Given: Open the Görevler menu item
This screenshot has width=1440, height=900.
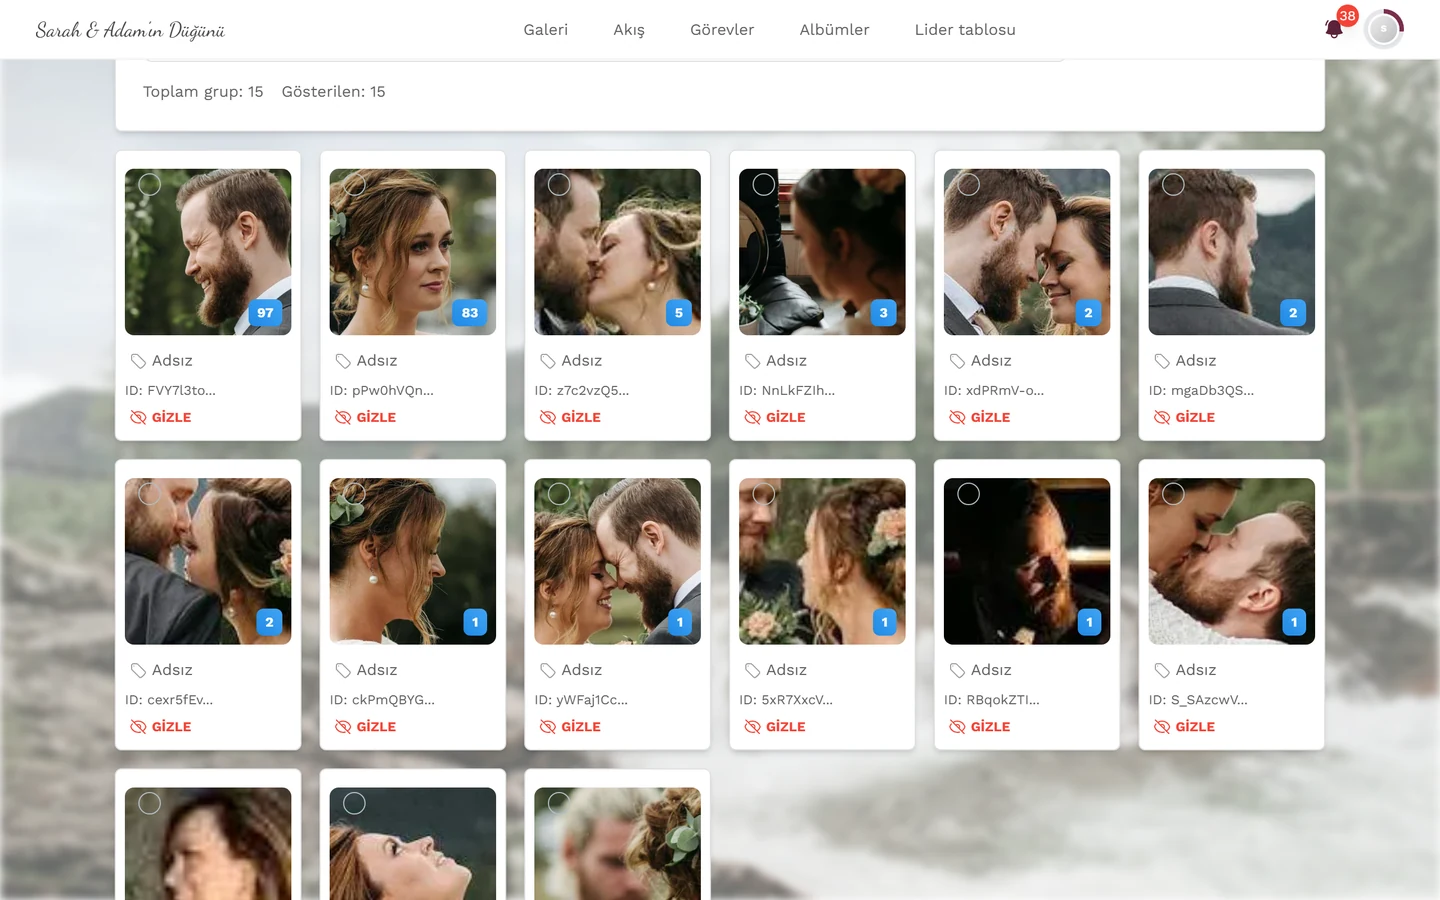Looking at the screenshot, I should [x=722, y=30].
